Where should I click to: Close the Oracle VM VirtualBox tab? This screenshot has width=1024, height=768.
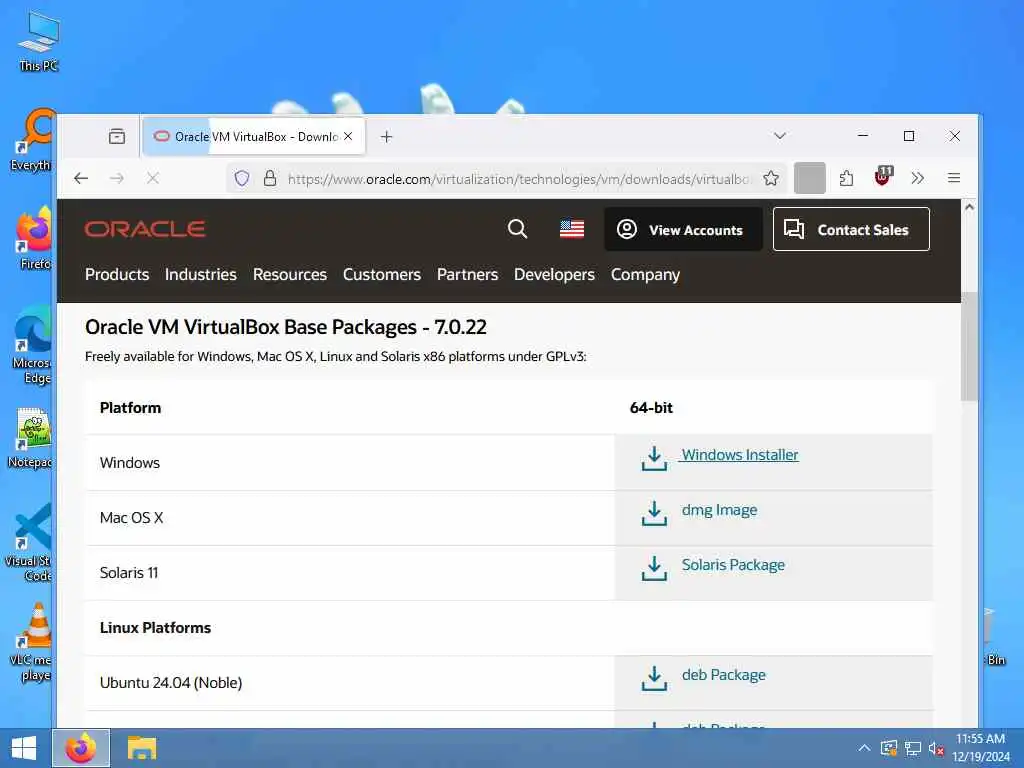348,136
